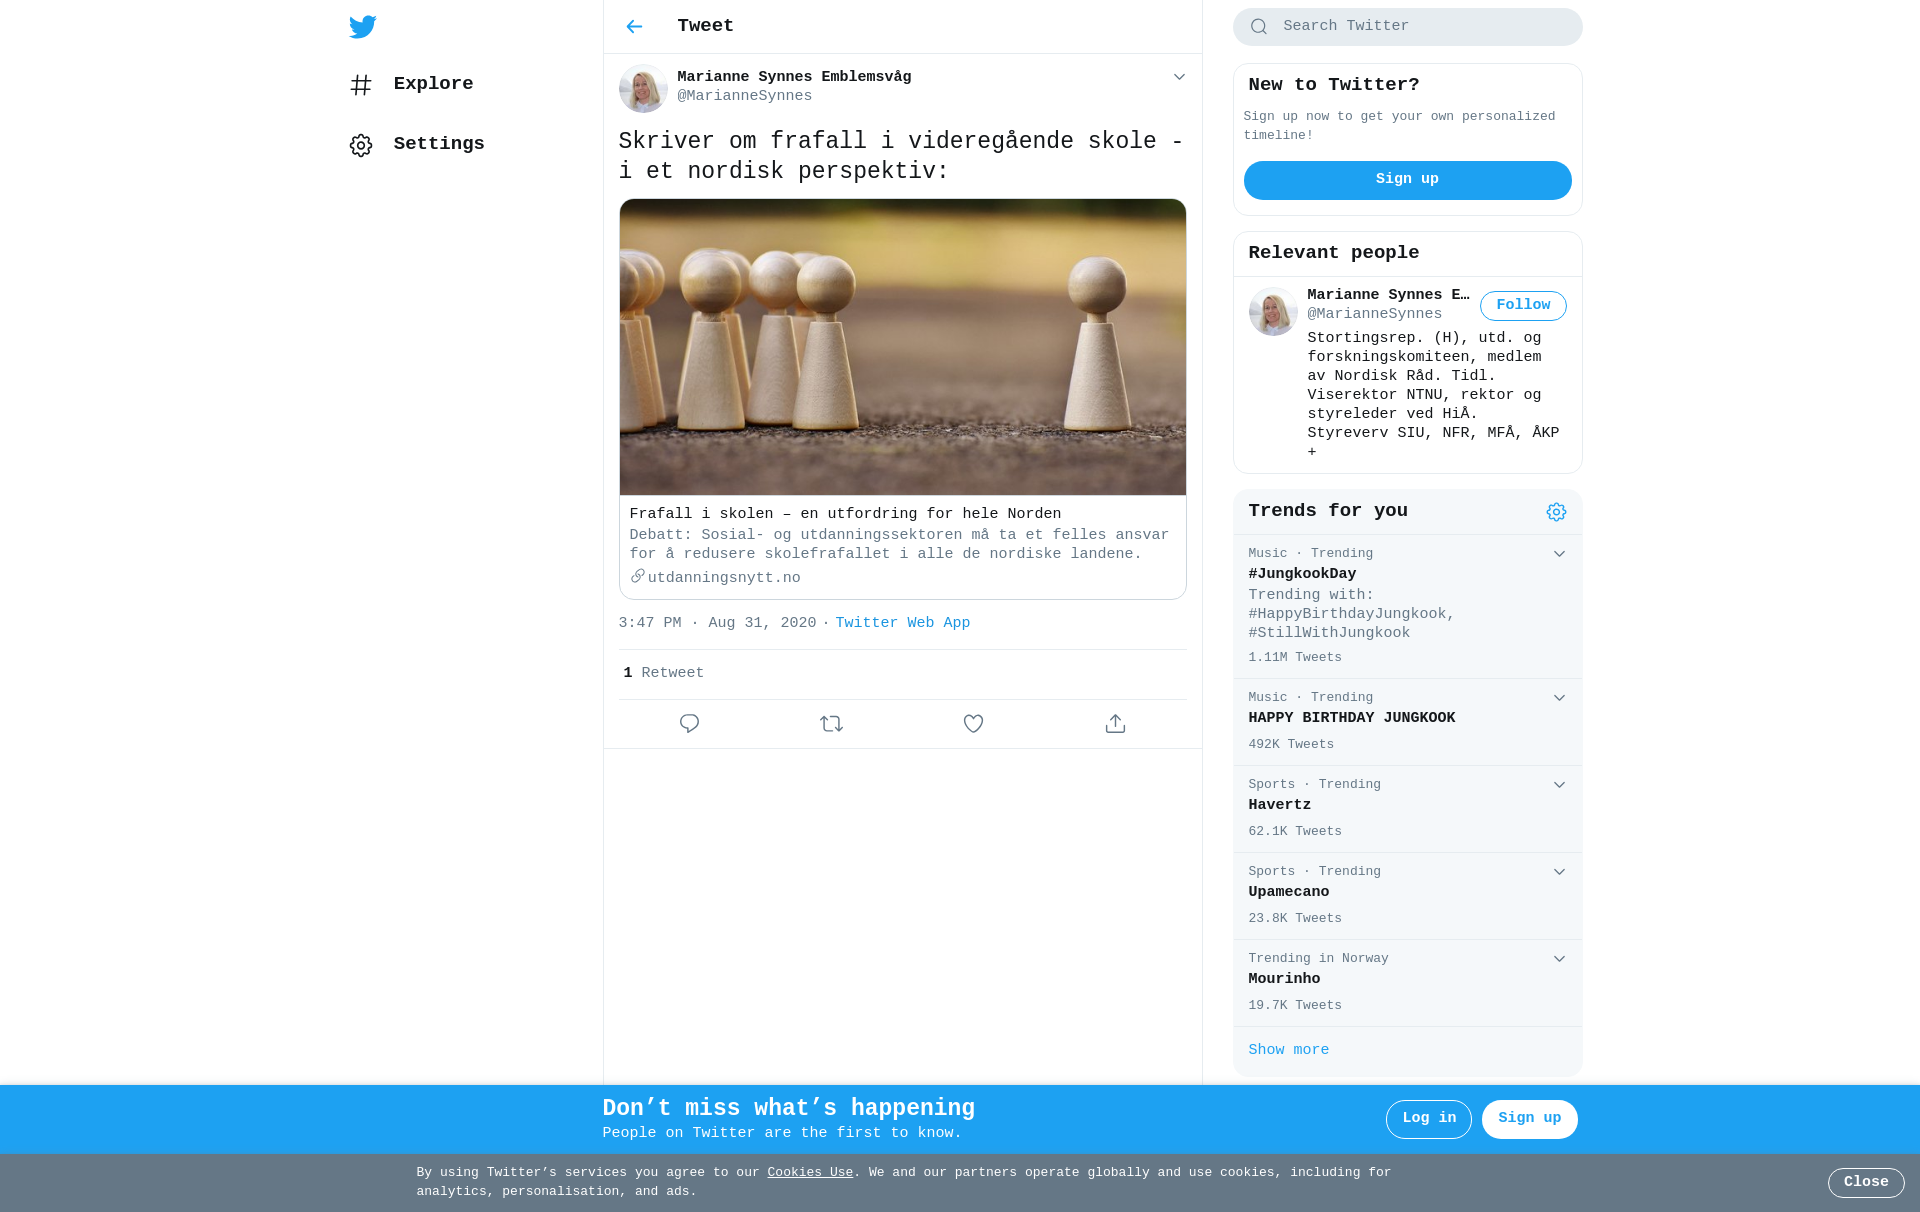The height and width of the screenshot is (1212, 1920).
Task: Retweet using the retweet icon
Action: coord(831,724)
